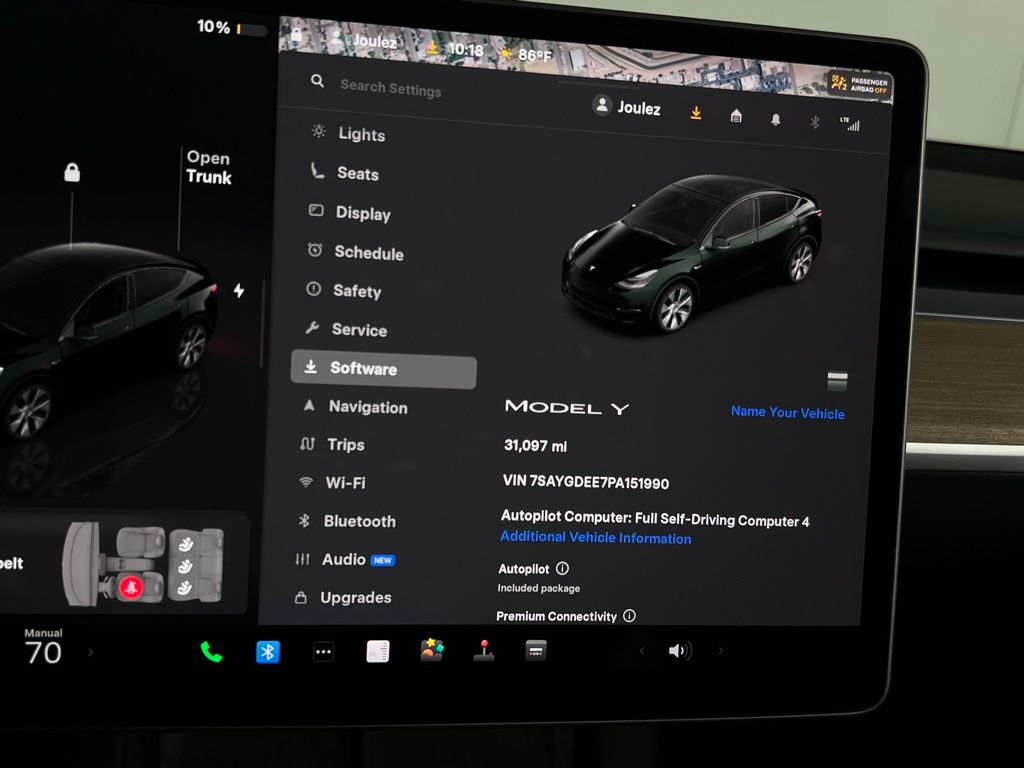Open the HomeLink garage icon

coord(736,116)
